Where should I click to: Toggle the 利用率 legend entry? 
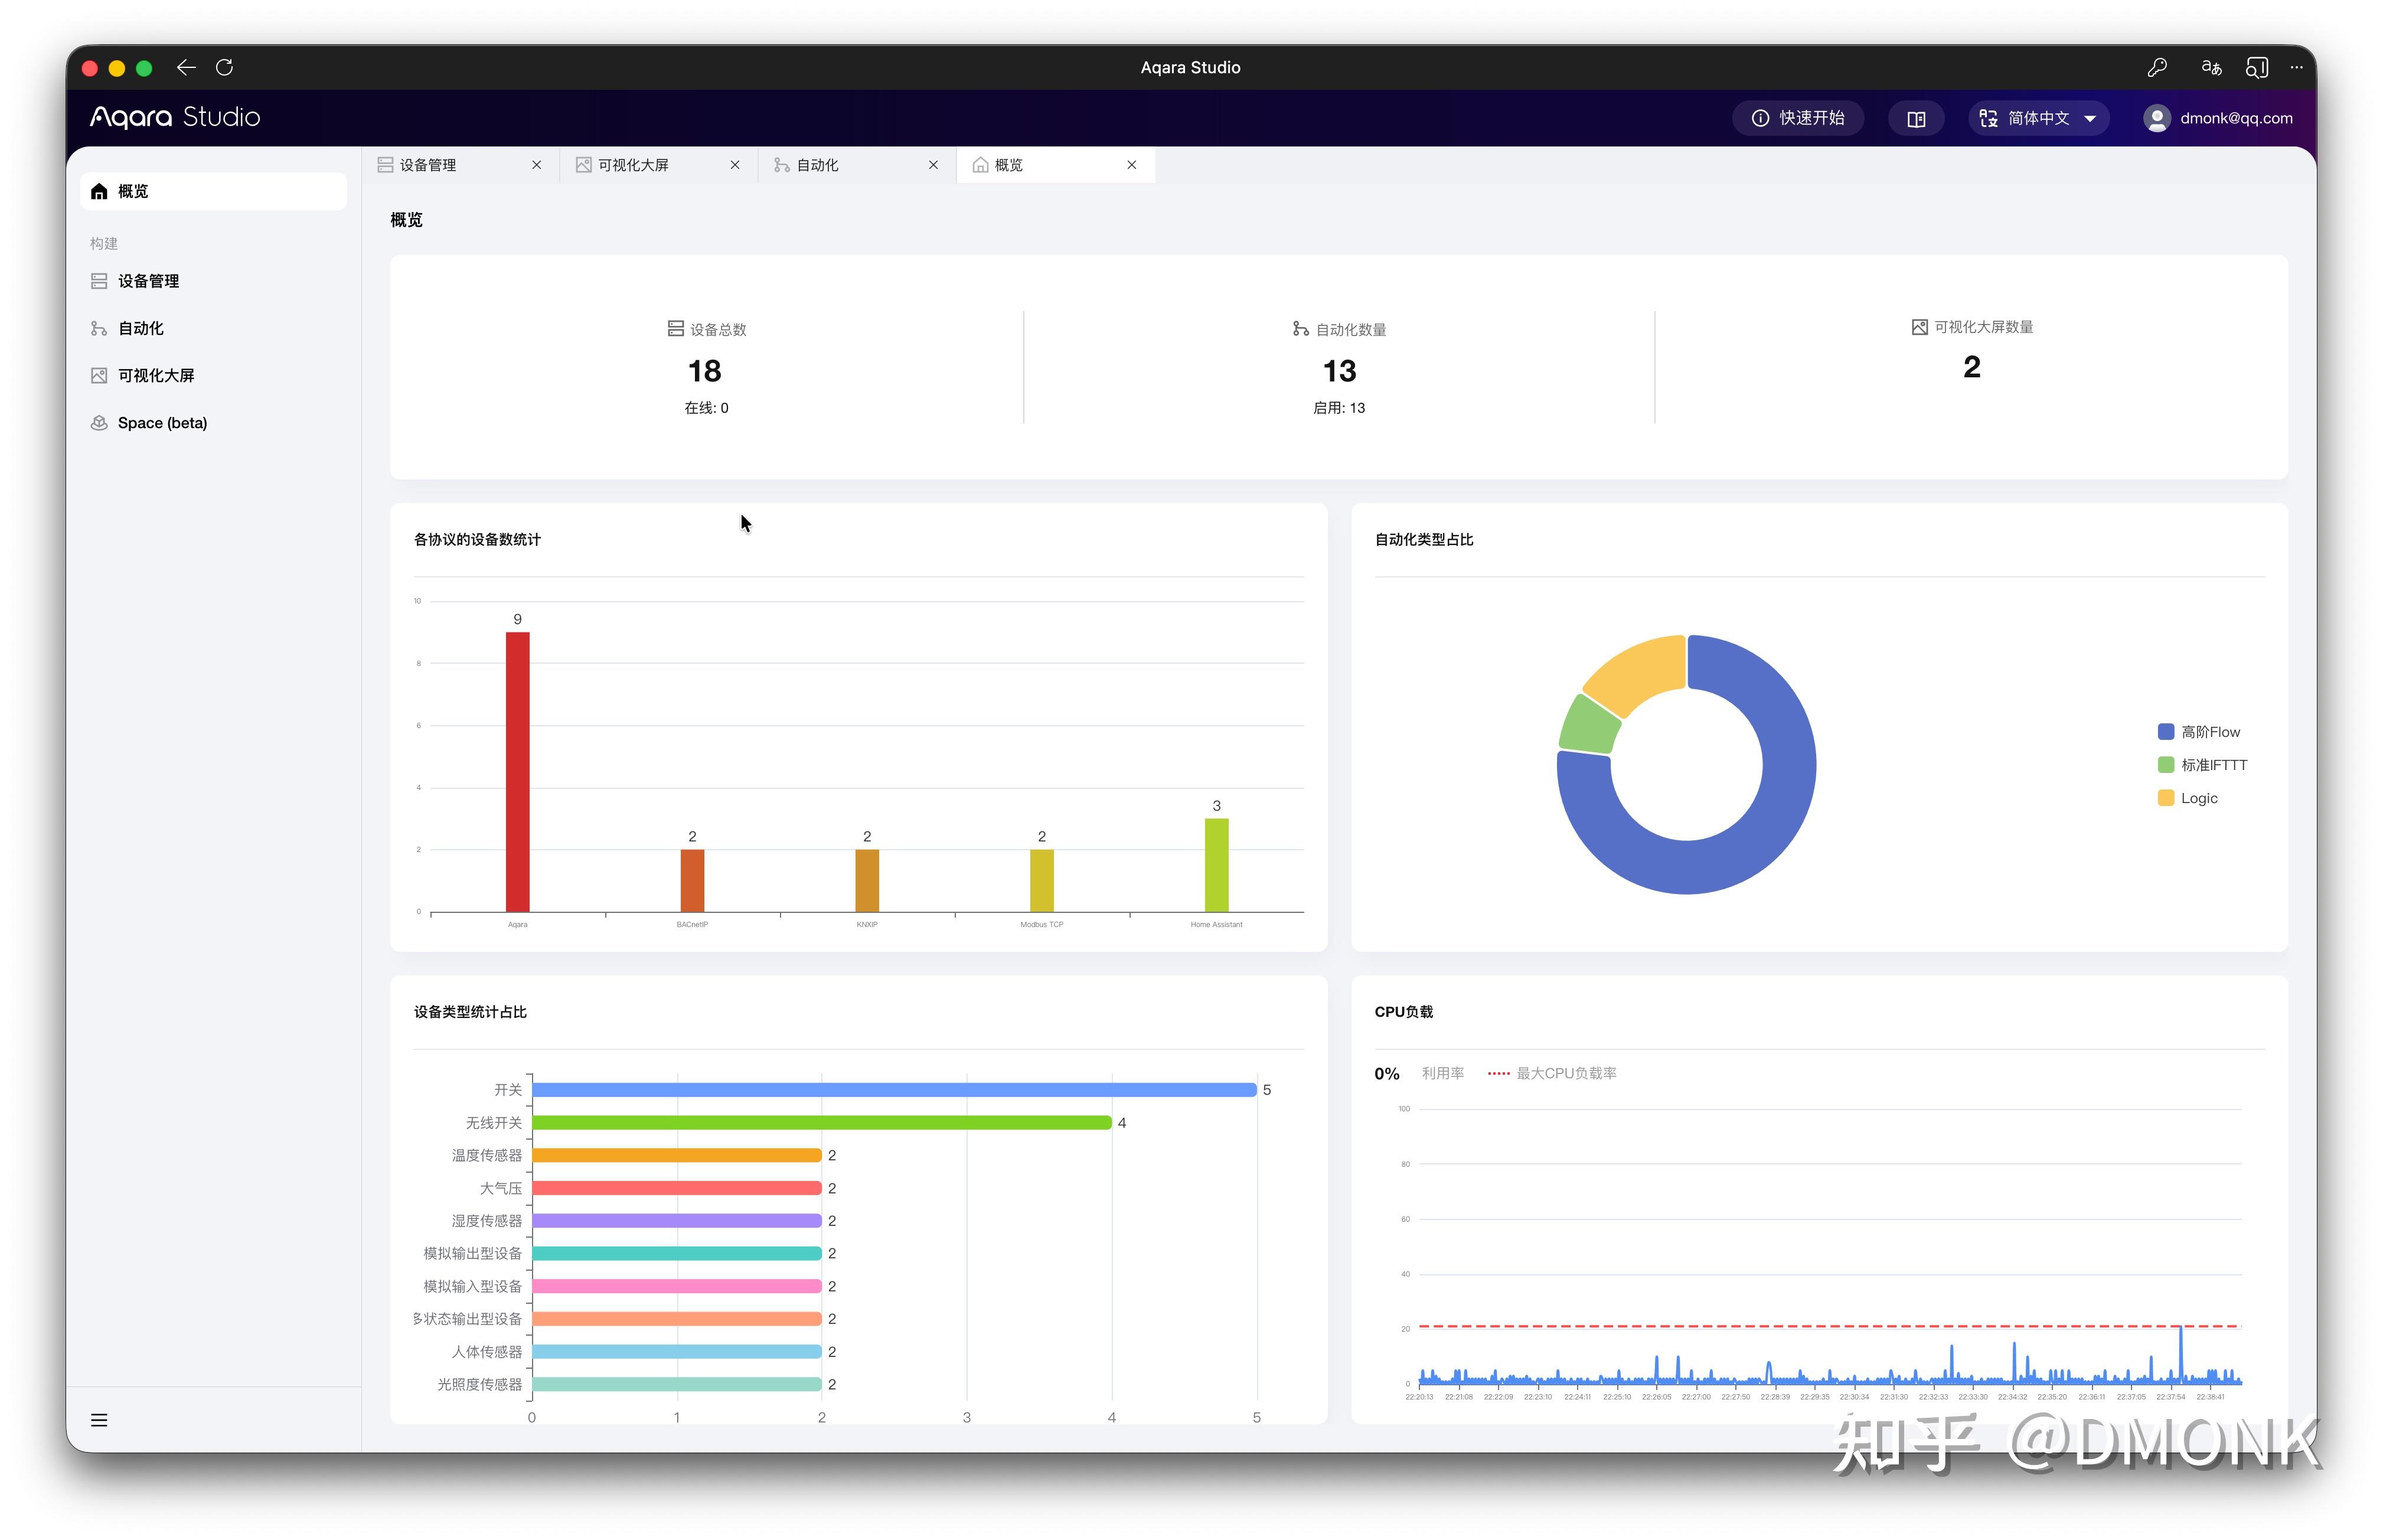click(1443, 1073)
